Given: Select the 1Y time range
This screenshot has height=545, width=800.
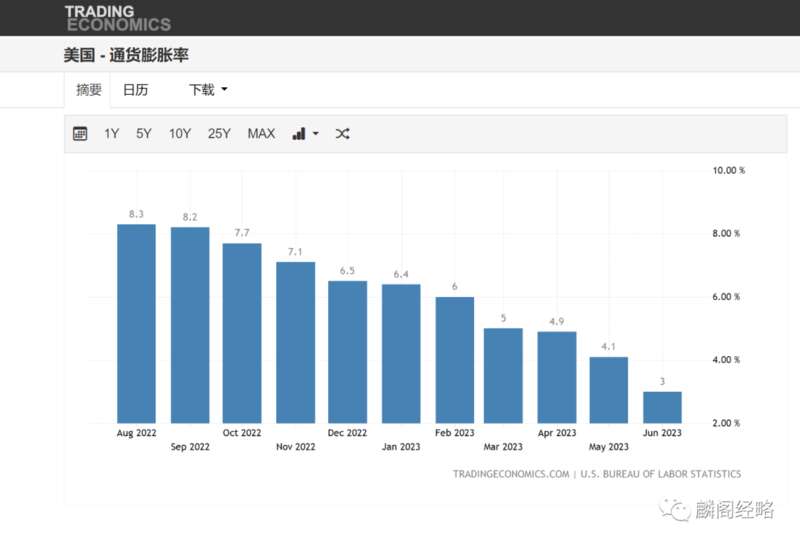Looking at the screenshot, I should (111, 134).
